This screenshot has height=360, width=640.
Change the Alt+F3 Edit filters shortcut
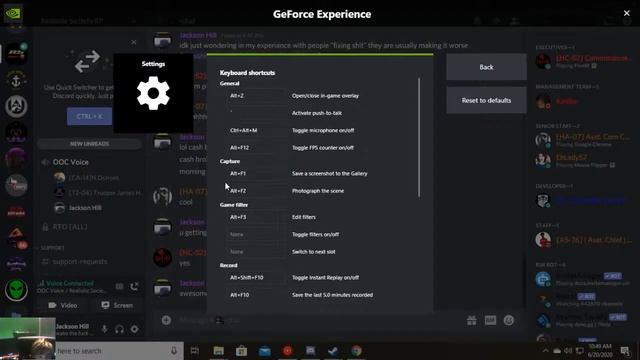click(x=256, y=217)
